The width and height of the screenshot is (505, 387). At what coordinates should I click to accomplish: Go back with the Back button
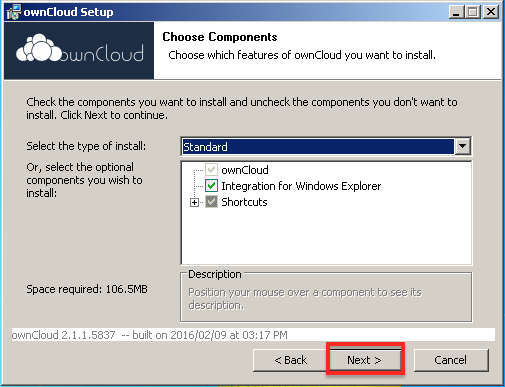click(x=290, y=360)
